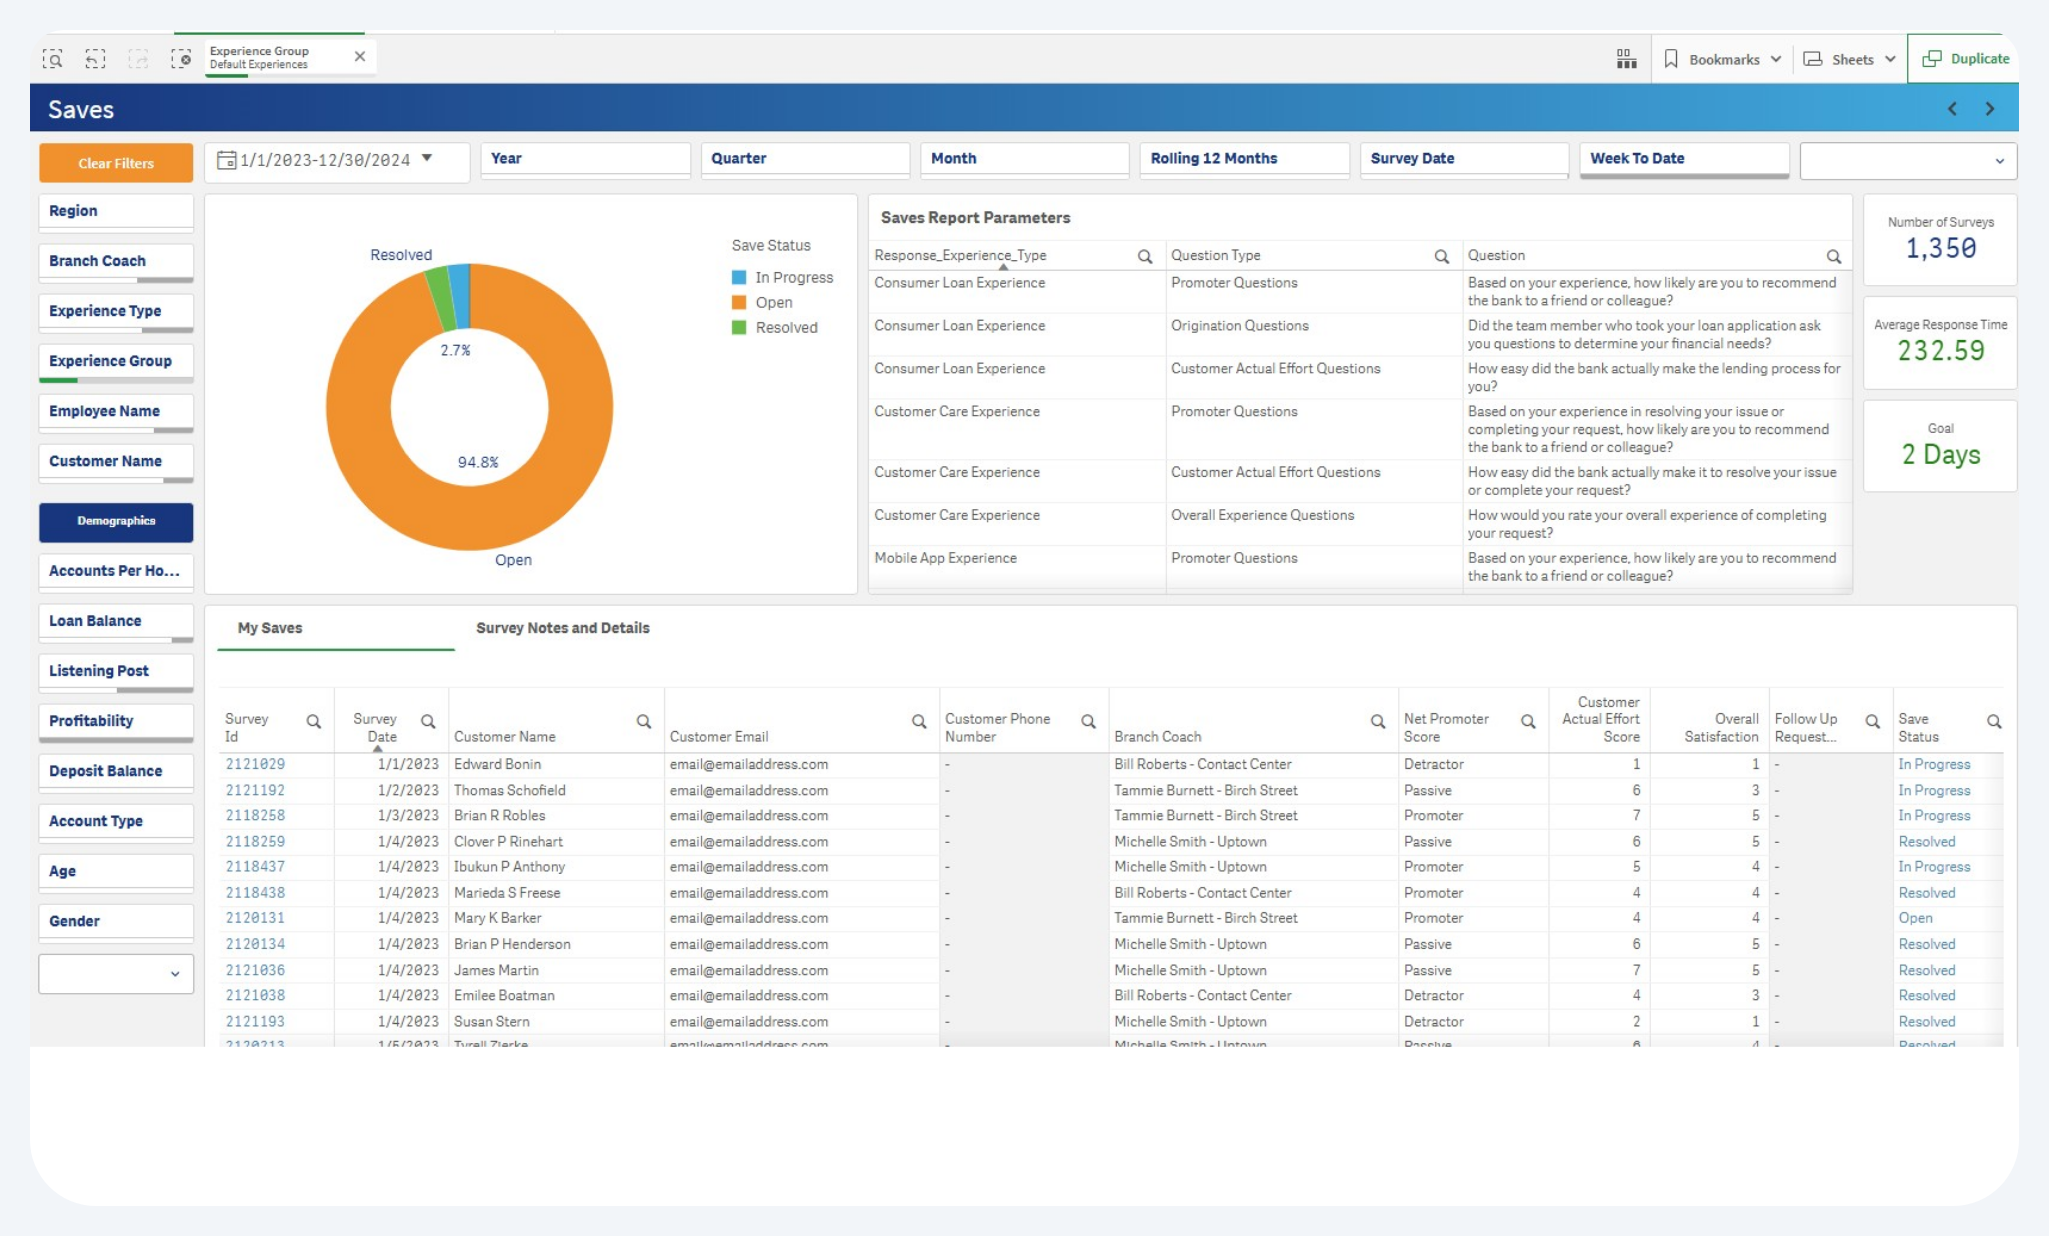The height and width of the screenshot is (1236, 2049).
Task: Click the Resolved legend color swatch
Action: click(739, 328)
